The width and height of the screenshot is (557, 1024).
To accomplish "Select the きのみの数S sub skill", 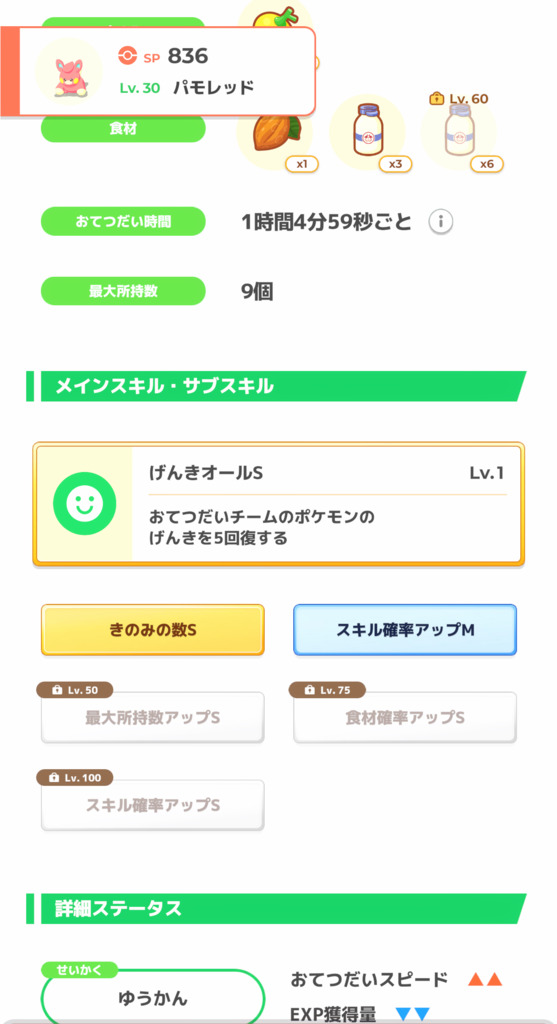I will pyautogui.click(x=153, y=630).
